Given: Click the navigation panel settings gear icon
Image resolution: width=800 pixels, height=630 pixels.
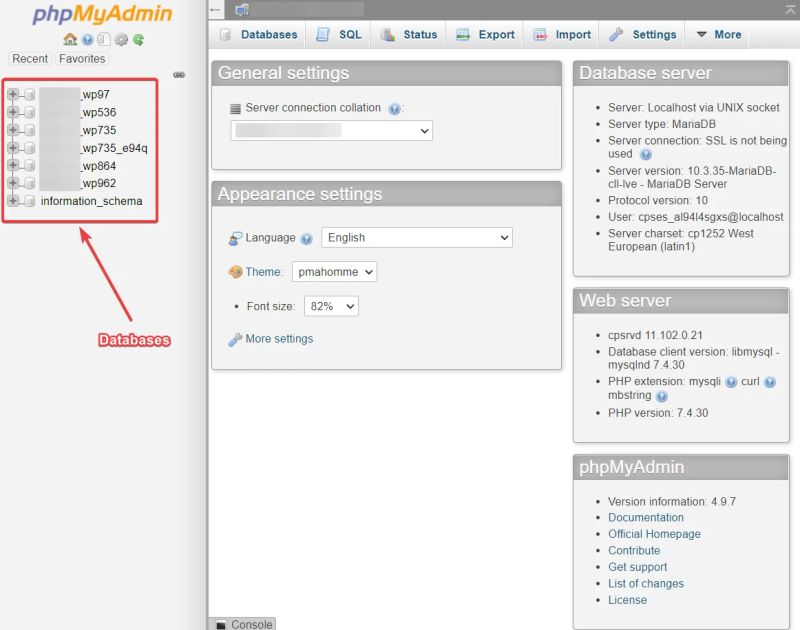Looking at the screenshot, I should tap(121, 40).
